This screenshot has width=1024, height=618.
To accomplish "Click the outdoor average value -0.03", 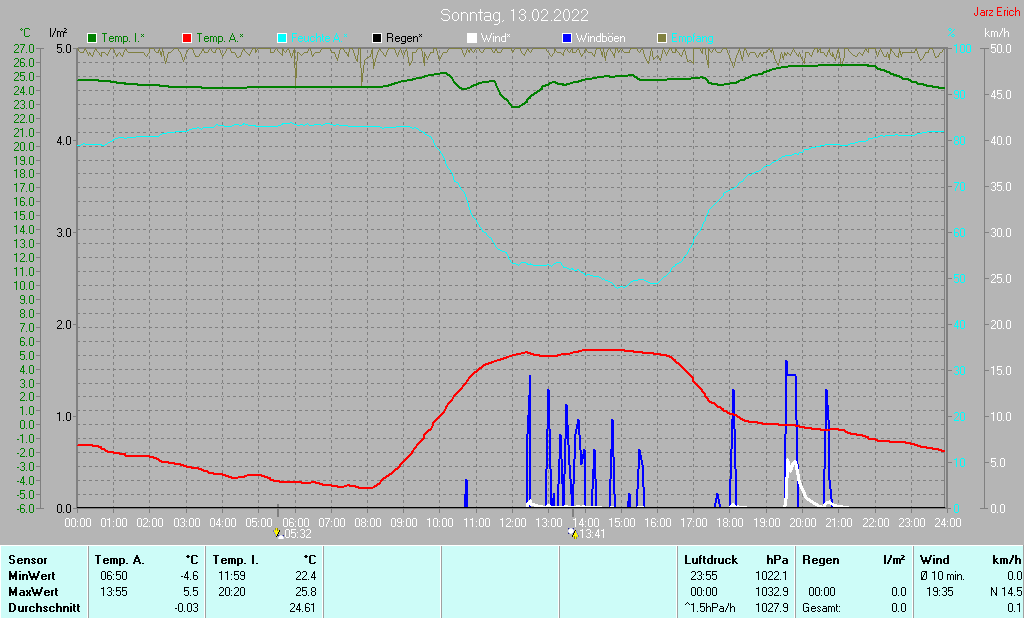I will [186, 608].
